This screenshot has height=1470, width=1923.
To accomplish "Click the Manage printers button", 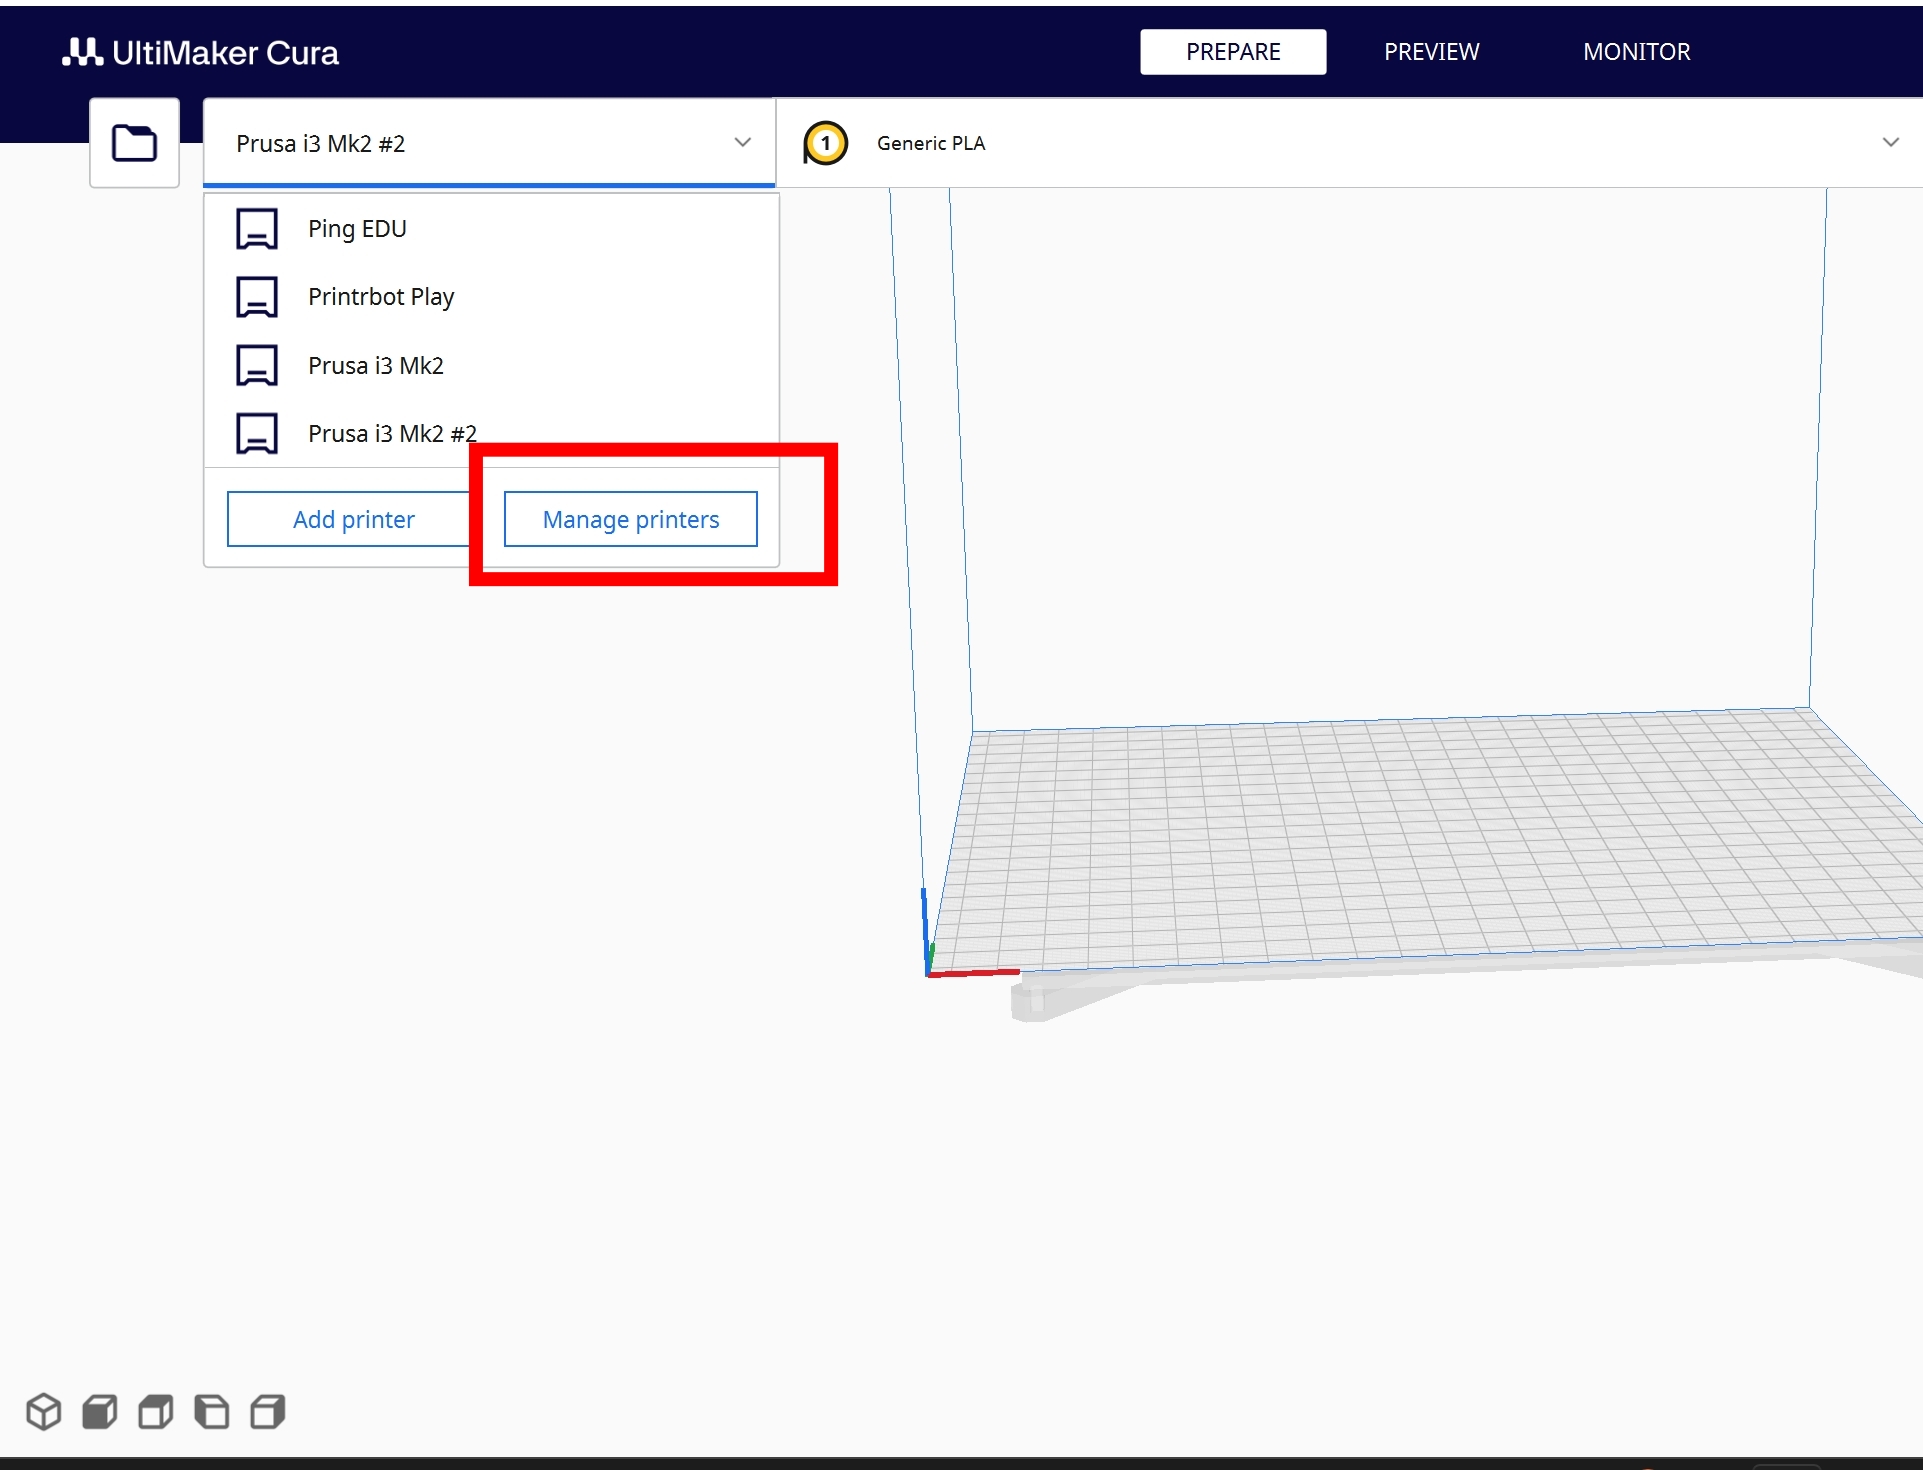I will pos(631,519).
